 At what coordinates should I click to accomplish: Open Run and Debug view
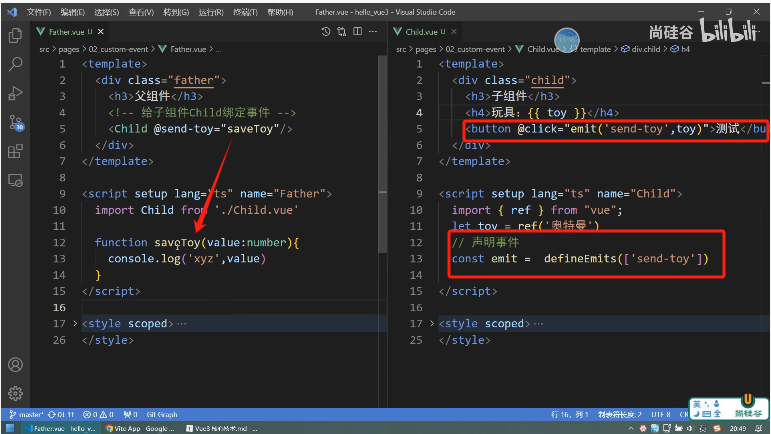tap(15, 93)
